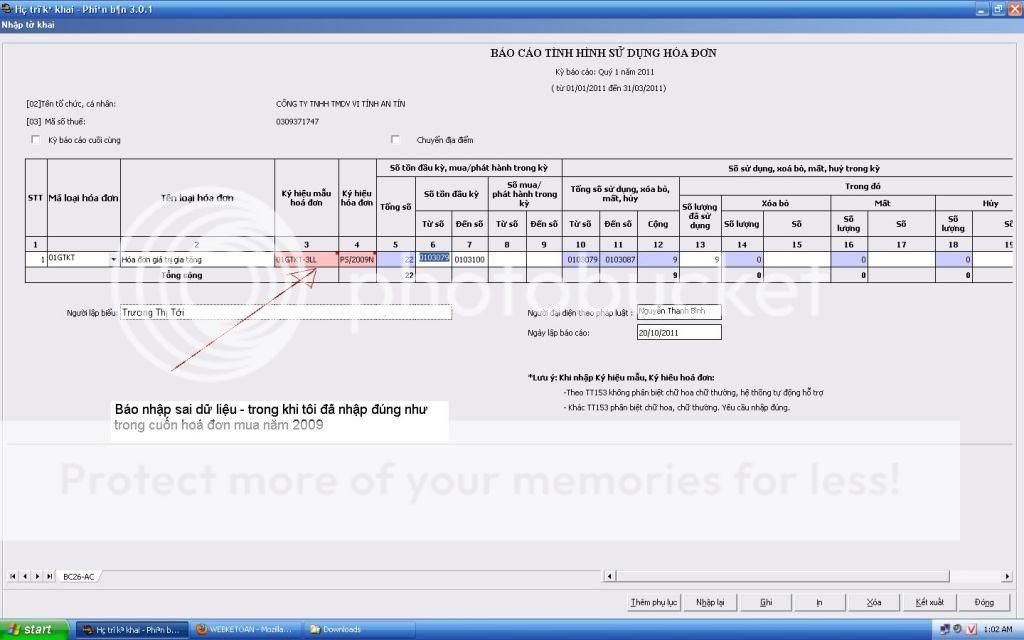This screenshot has width=1024, height=640.
Task: Click 'Nhập tờ khai' menu header
Action: [28, 24]
